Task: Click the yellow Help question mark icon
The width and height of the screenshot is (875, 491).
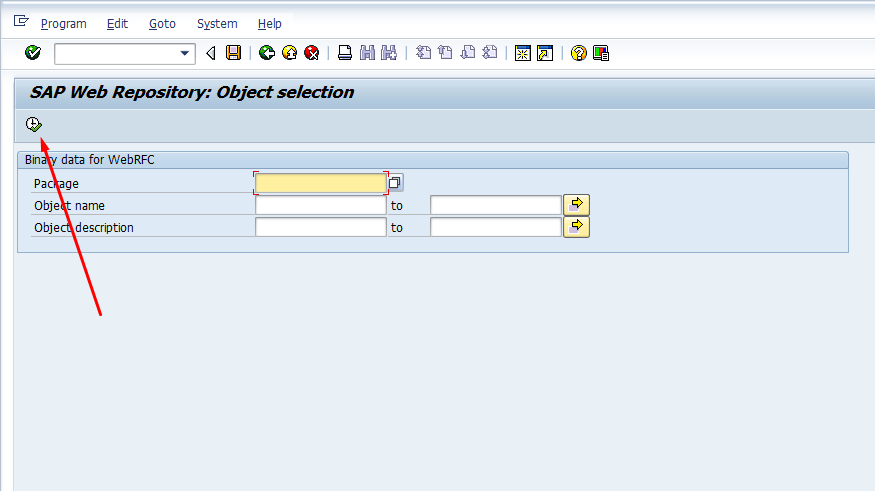Action: tap(579, 53)
